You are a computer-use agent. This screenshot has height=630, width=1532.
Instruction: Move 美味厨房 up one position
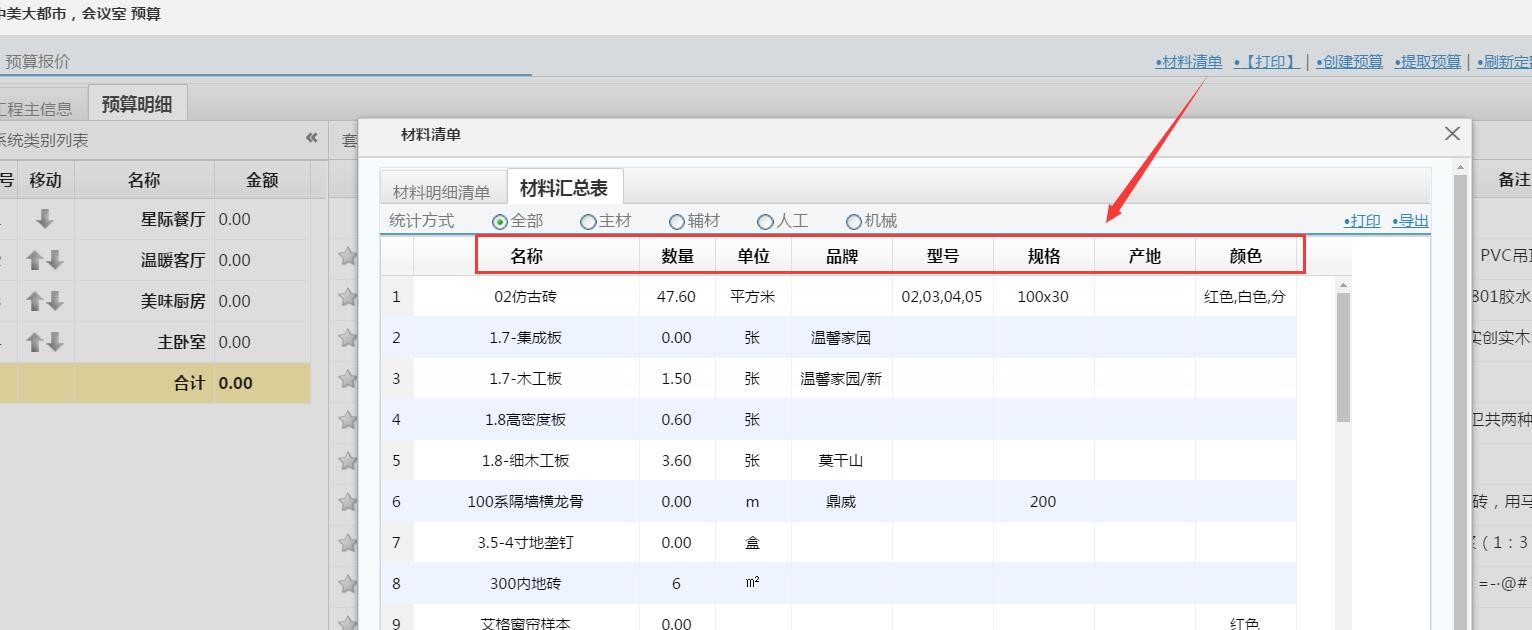click(35, 302)
